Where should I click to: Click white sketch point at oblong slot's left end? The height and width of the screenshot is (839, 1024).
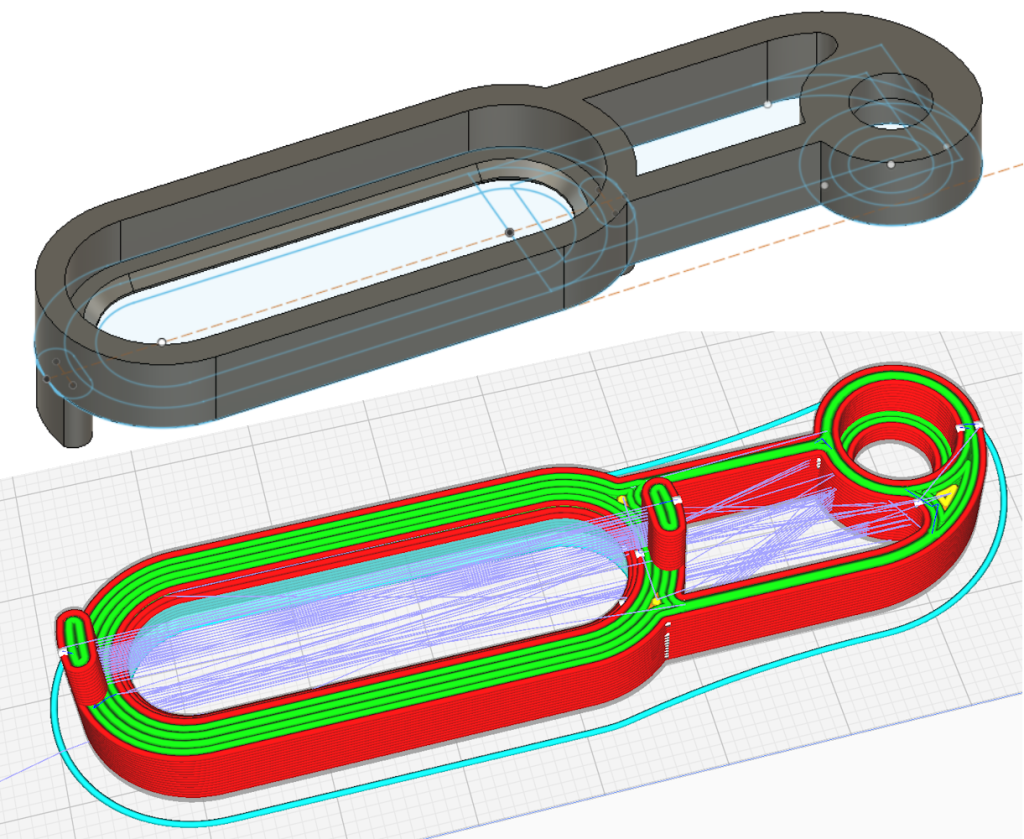pyautogui.click(x=162, y=342)
